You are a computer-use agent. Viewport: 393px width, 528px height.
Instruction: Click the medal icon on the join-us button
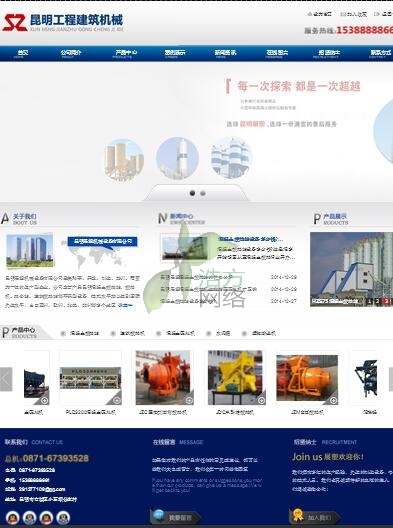click(298, 515)
